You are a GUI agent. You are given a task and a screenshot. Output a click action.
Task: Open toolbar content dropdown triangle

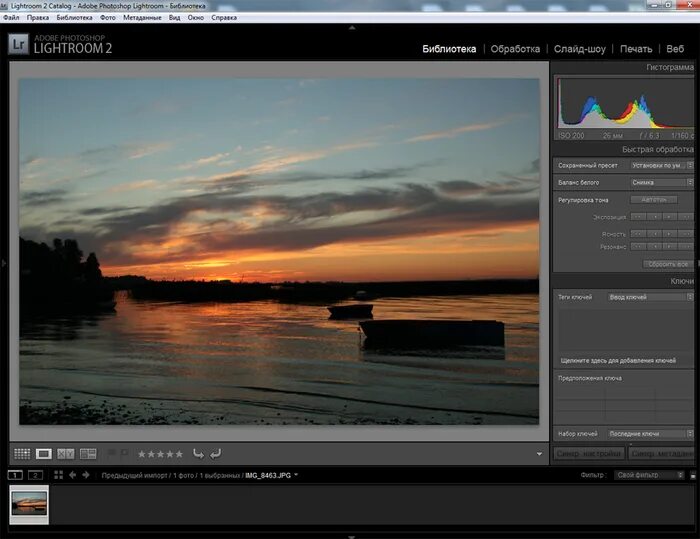pyautogui.click(x=539, y=454)
